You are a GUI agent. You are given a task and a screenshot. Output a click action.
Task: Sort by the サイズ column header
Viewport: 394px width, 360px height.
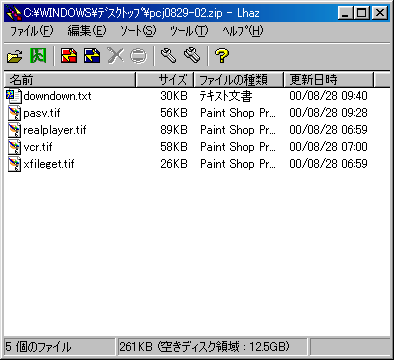pyautogui.click(x=165, y=80)
